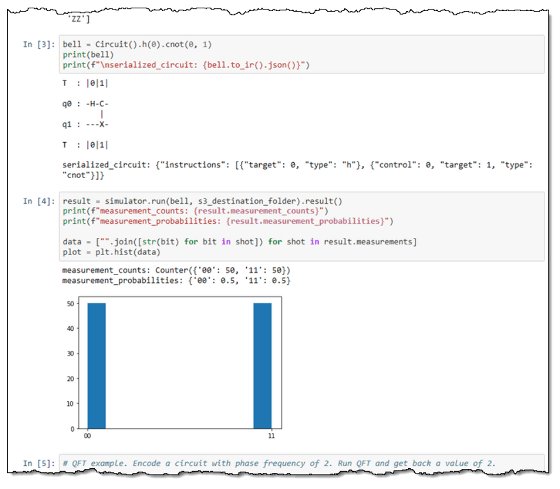This screenshot has height=489, width=560.
Task: Place cursor in simulator.run code line
Action: coord(202,201)
